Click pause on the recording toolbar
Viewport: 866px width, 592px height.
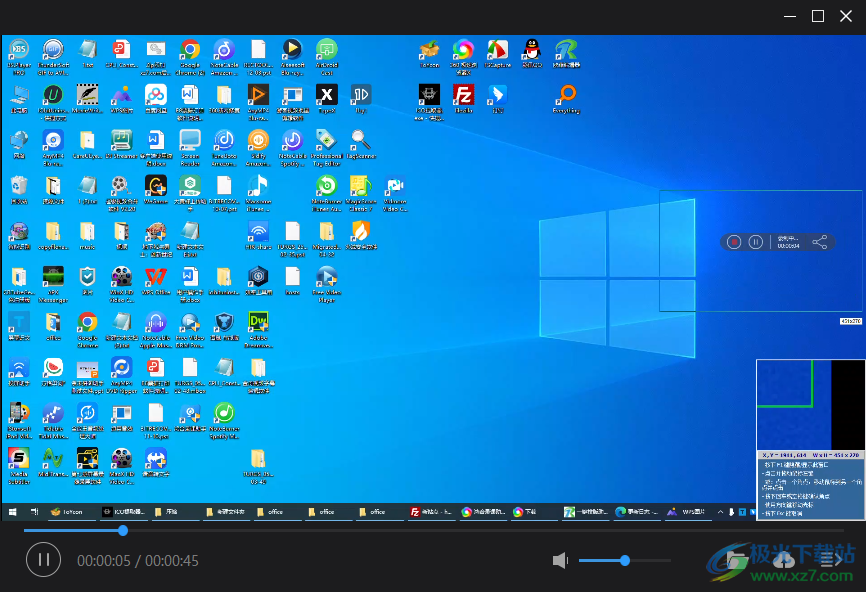pyautogui.click(x=756, y=242)
